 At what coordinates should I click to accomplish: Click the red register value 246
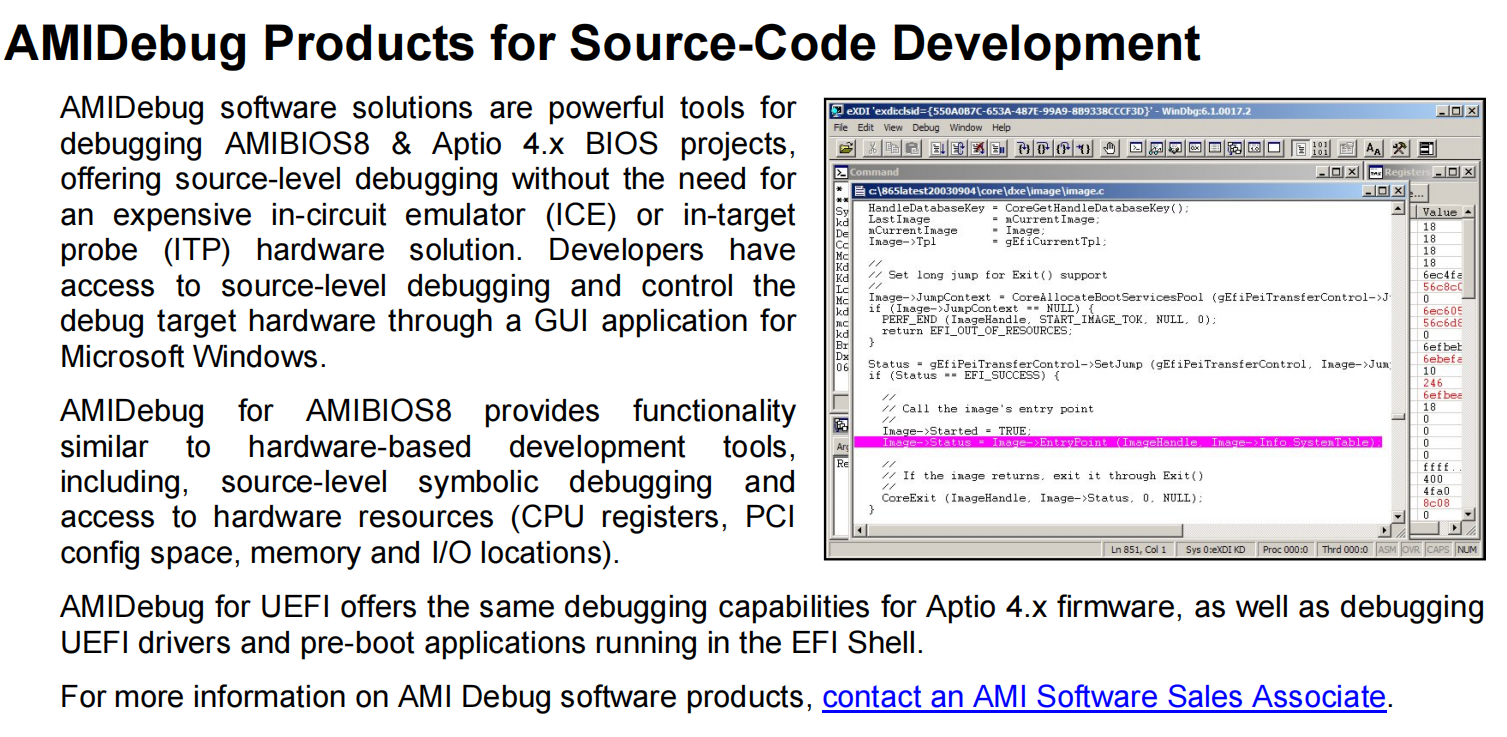[1433, 383]
